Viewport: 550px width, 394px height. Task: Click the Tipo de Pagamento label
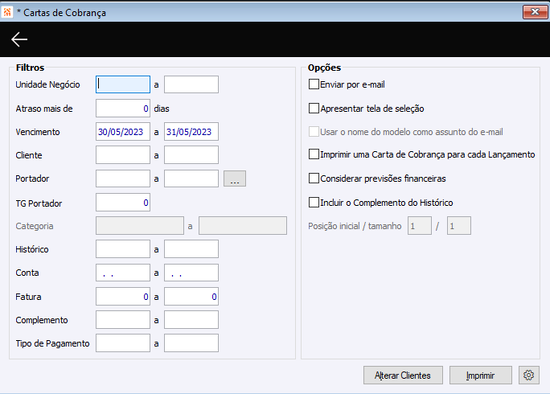52,343
